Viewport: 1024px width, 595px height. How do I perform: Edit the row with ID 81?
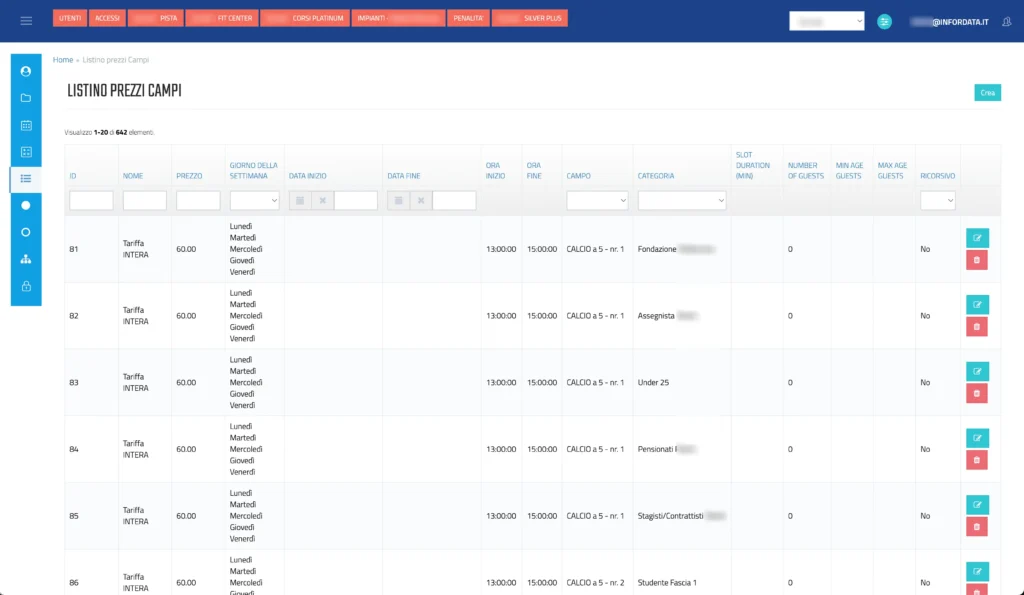(x=976, y=238)
